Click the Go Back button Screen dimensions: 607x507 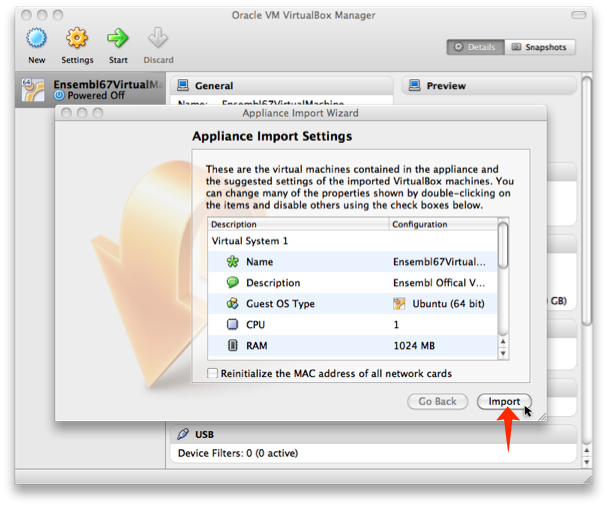pyautogui.click(x=437, y=401)
